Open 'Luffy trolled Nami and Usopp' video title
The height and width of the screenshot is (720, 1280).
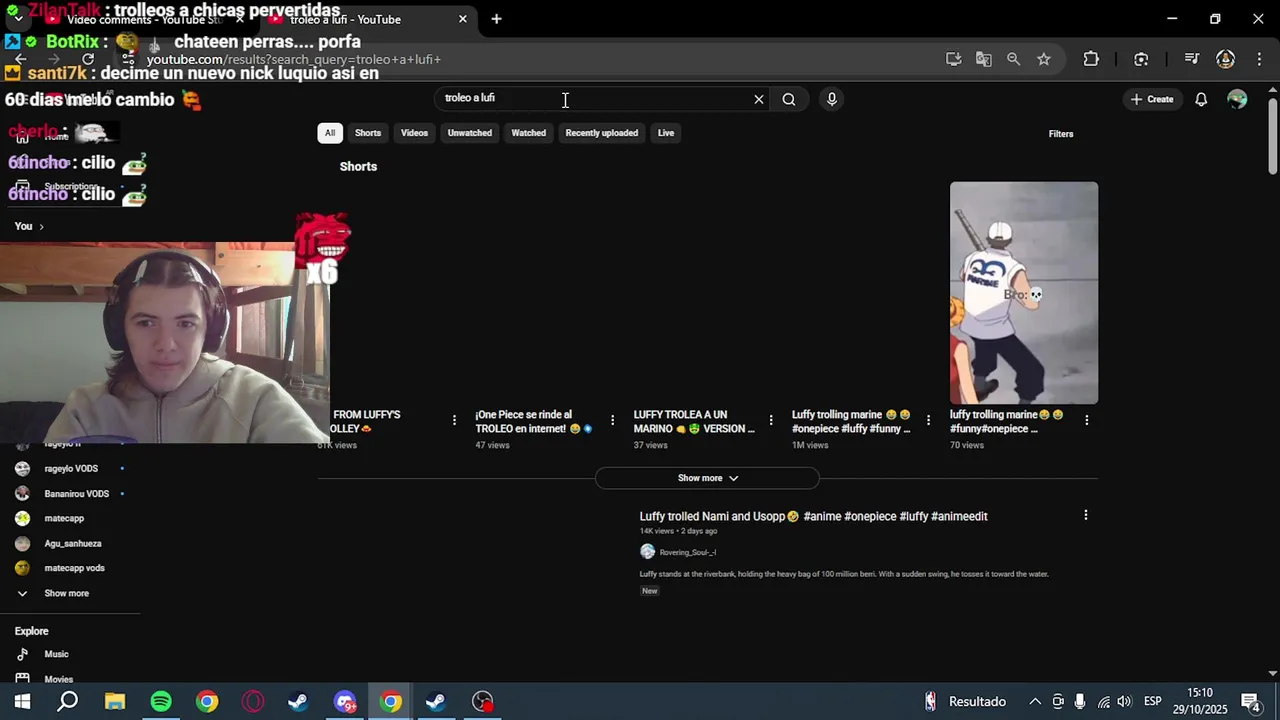point(813,516)
